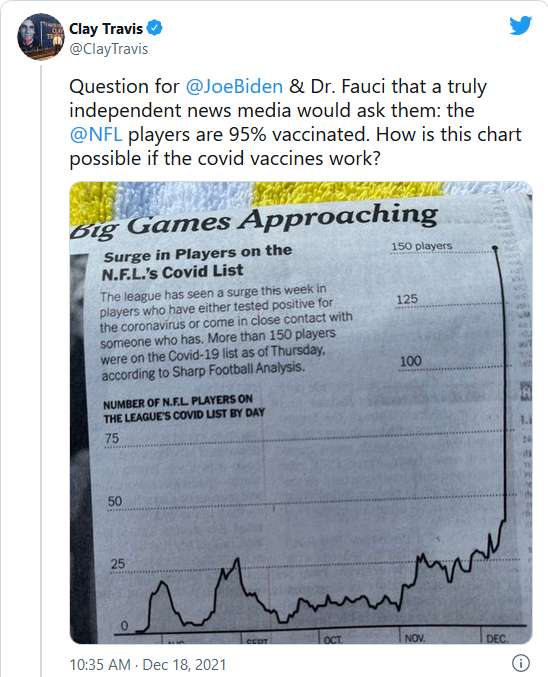Click the 75 gridline label on chart
This screenshot has height=677, width=548.
[x=112, y=438]
